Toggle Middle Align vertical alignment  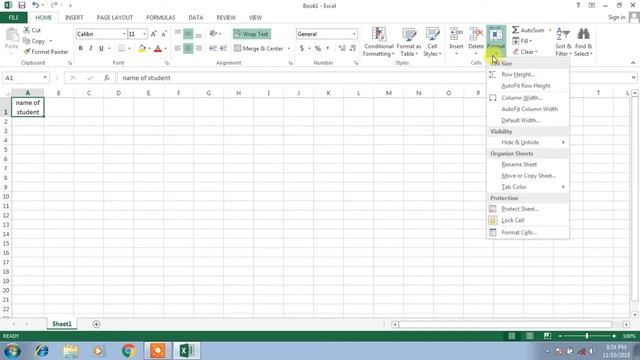188,34
